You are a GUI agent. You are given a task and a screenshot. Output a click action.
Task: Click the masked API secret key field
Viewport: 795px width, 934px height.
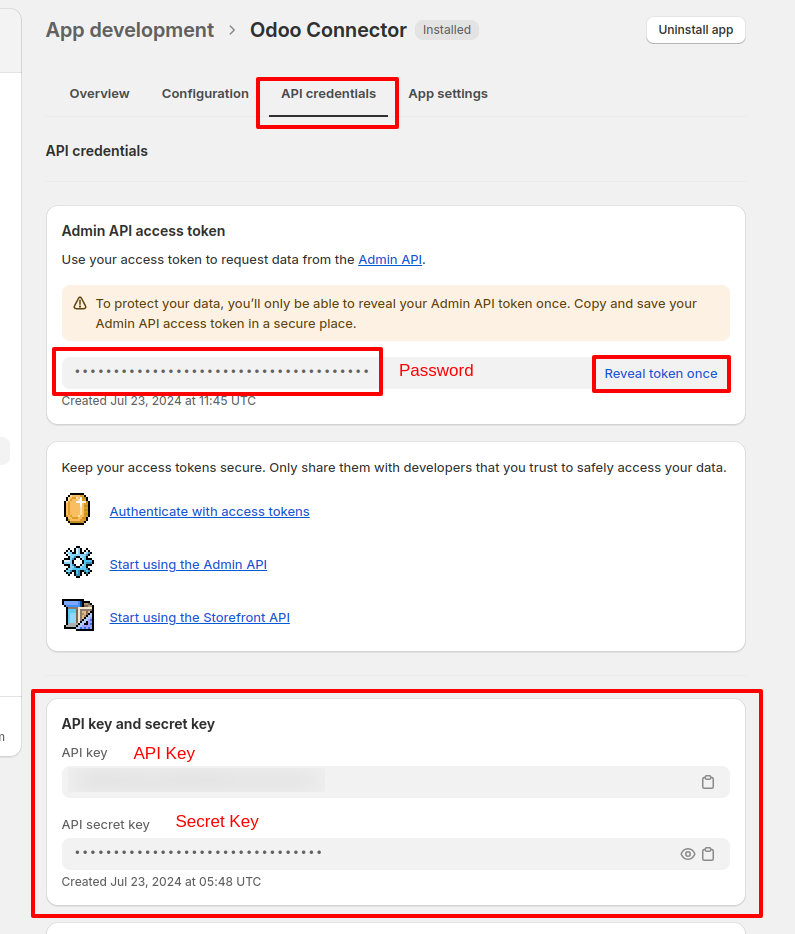point(396,854)
